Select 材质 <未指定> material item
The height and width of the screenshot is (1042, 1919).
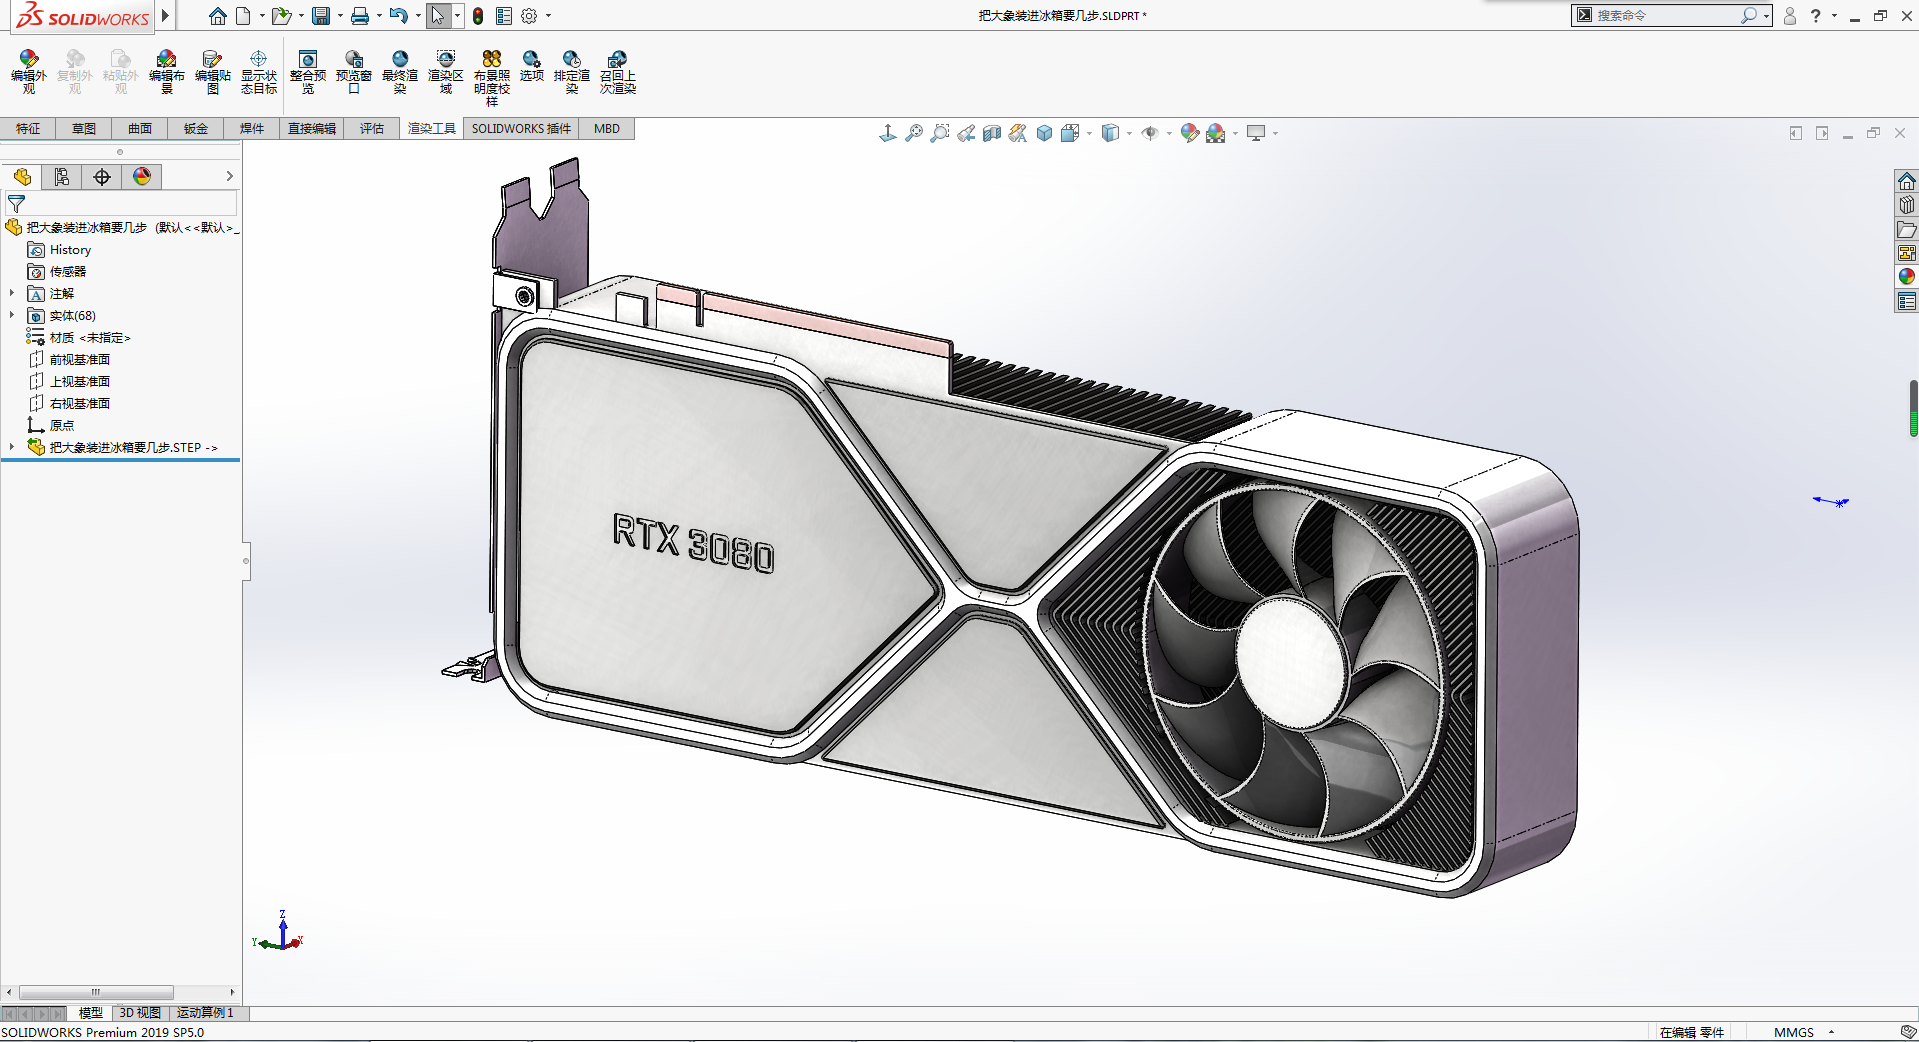click(89, 338)
